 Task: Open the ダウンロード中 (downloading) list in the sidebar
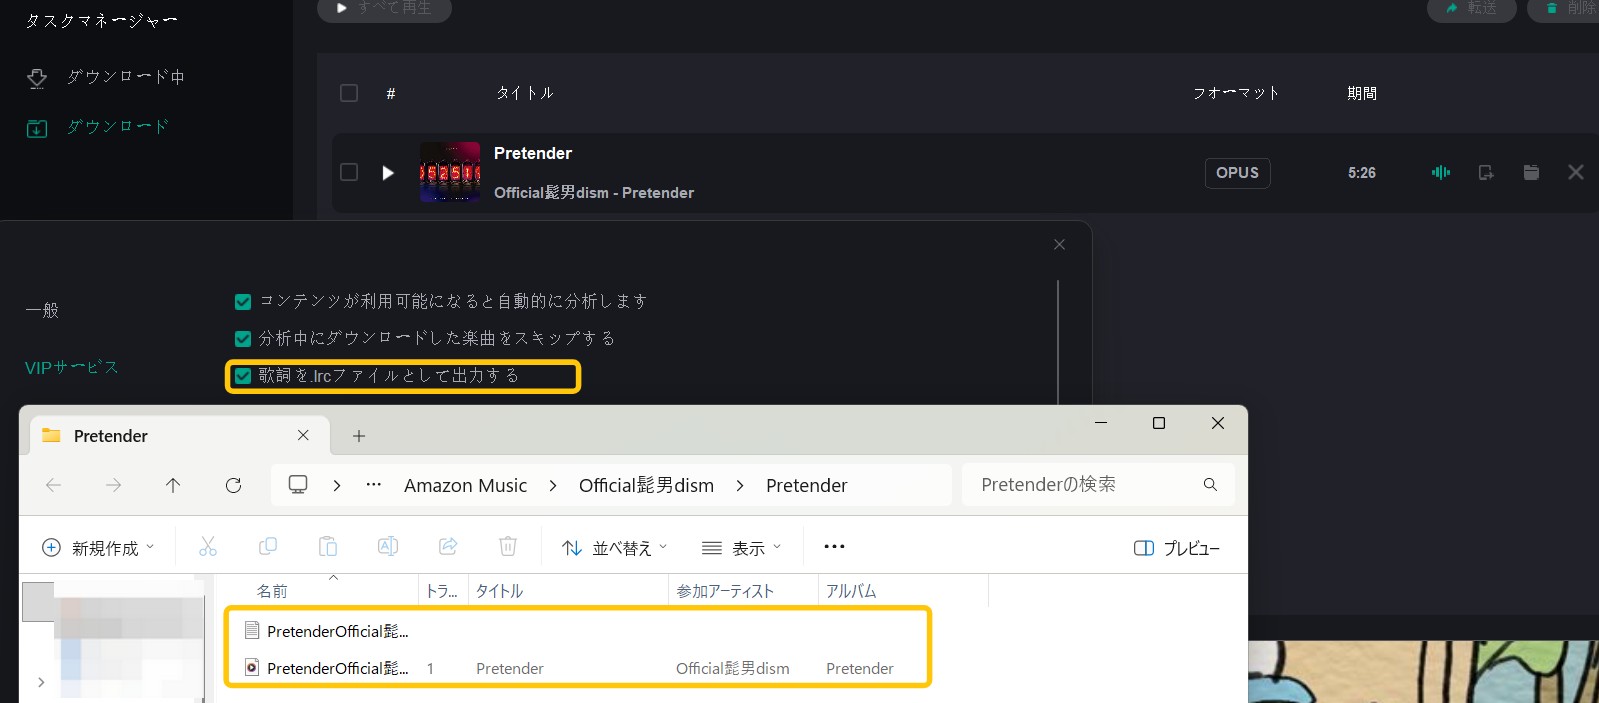click(105, 77)
